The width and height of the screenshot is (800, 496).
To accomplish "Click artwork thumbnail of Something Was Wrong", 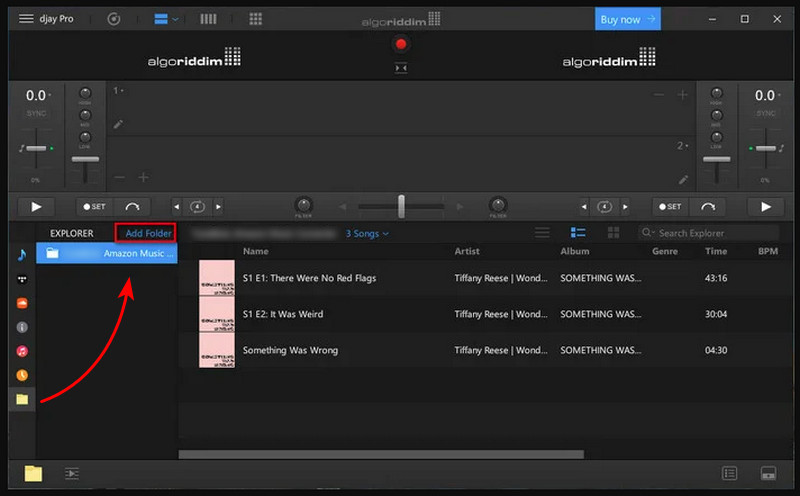I will pos(217,350).
